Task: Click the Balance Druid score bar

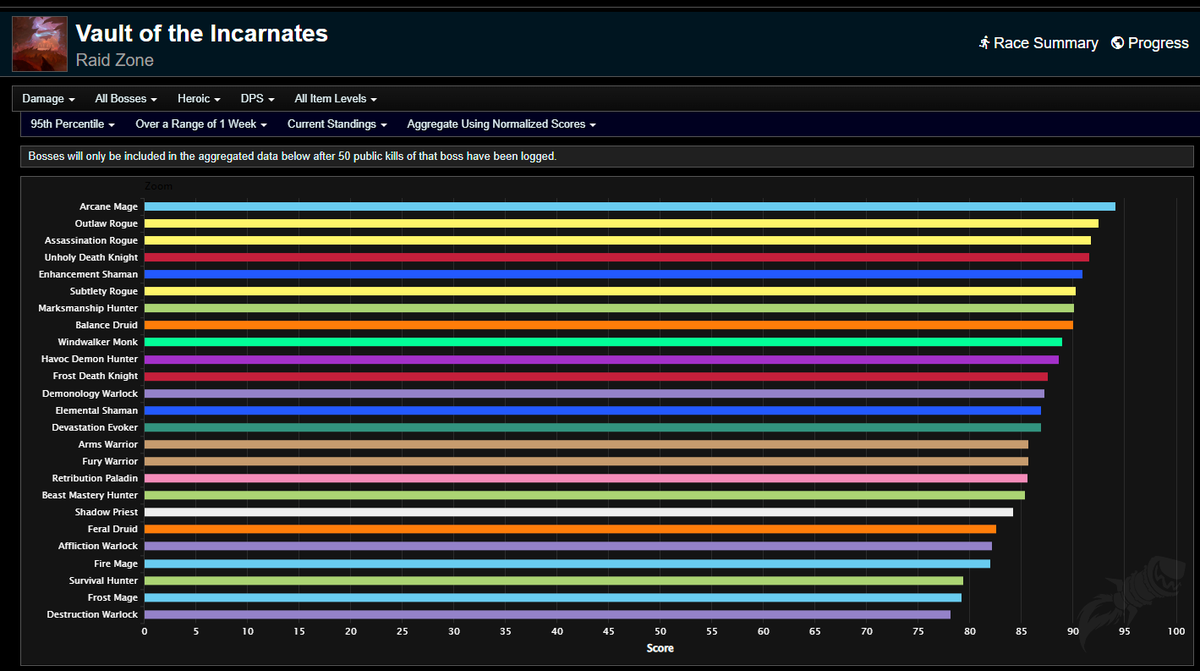Action: [608, 325]
